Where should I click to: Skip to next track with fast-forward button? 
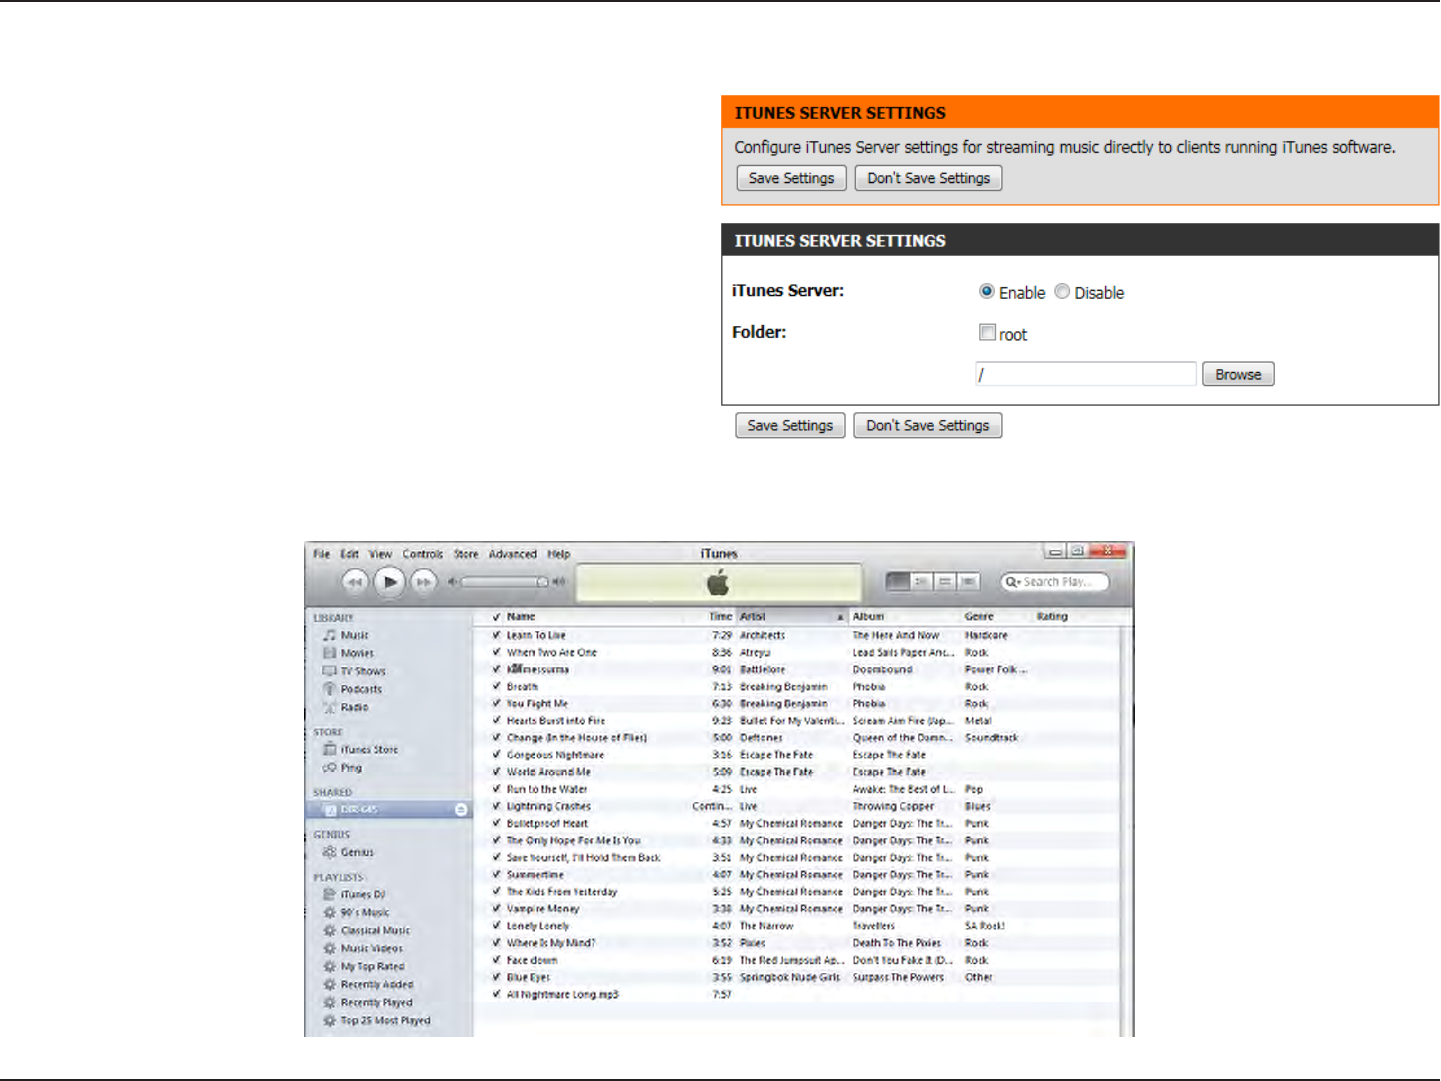pos(424,582)
